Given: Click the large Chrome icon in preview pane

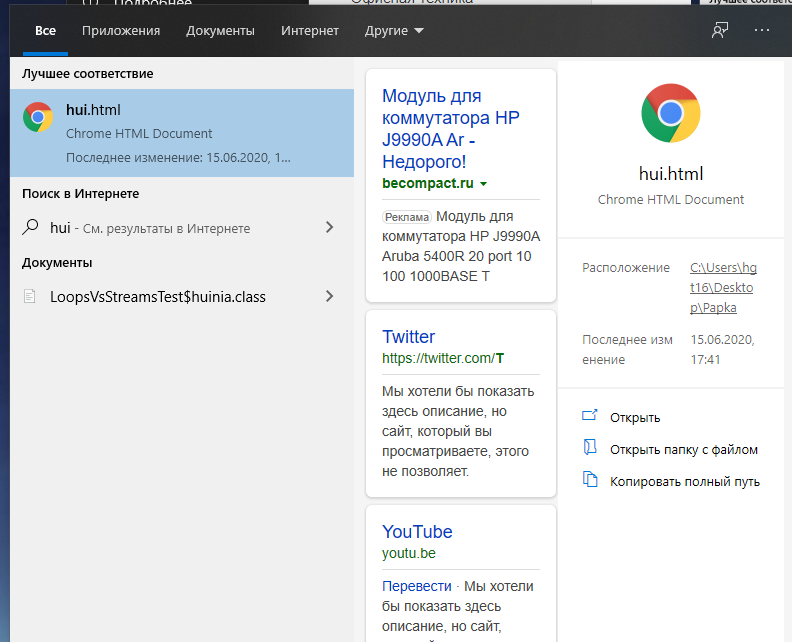Looking at the screenshot, I should point(670,113).
